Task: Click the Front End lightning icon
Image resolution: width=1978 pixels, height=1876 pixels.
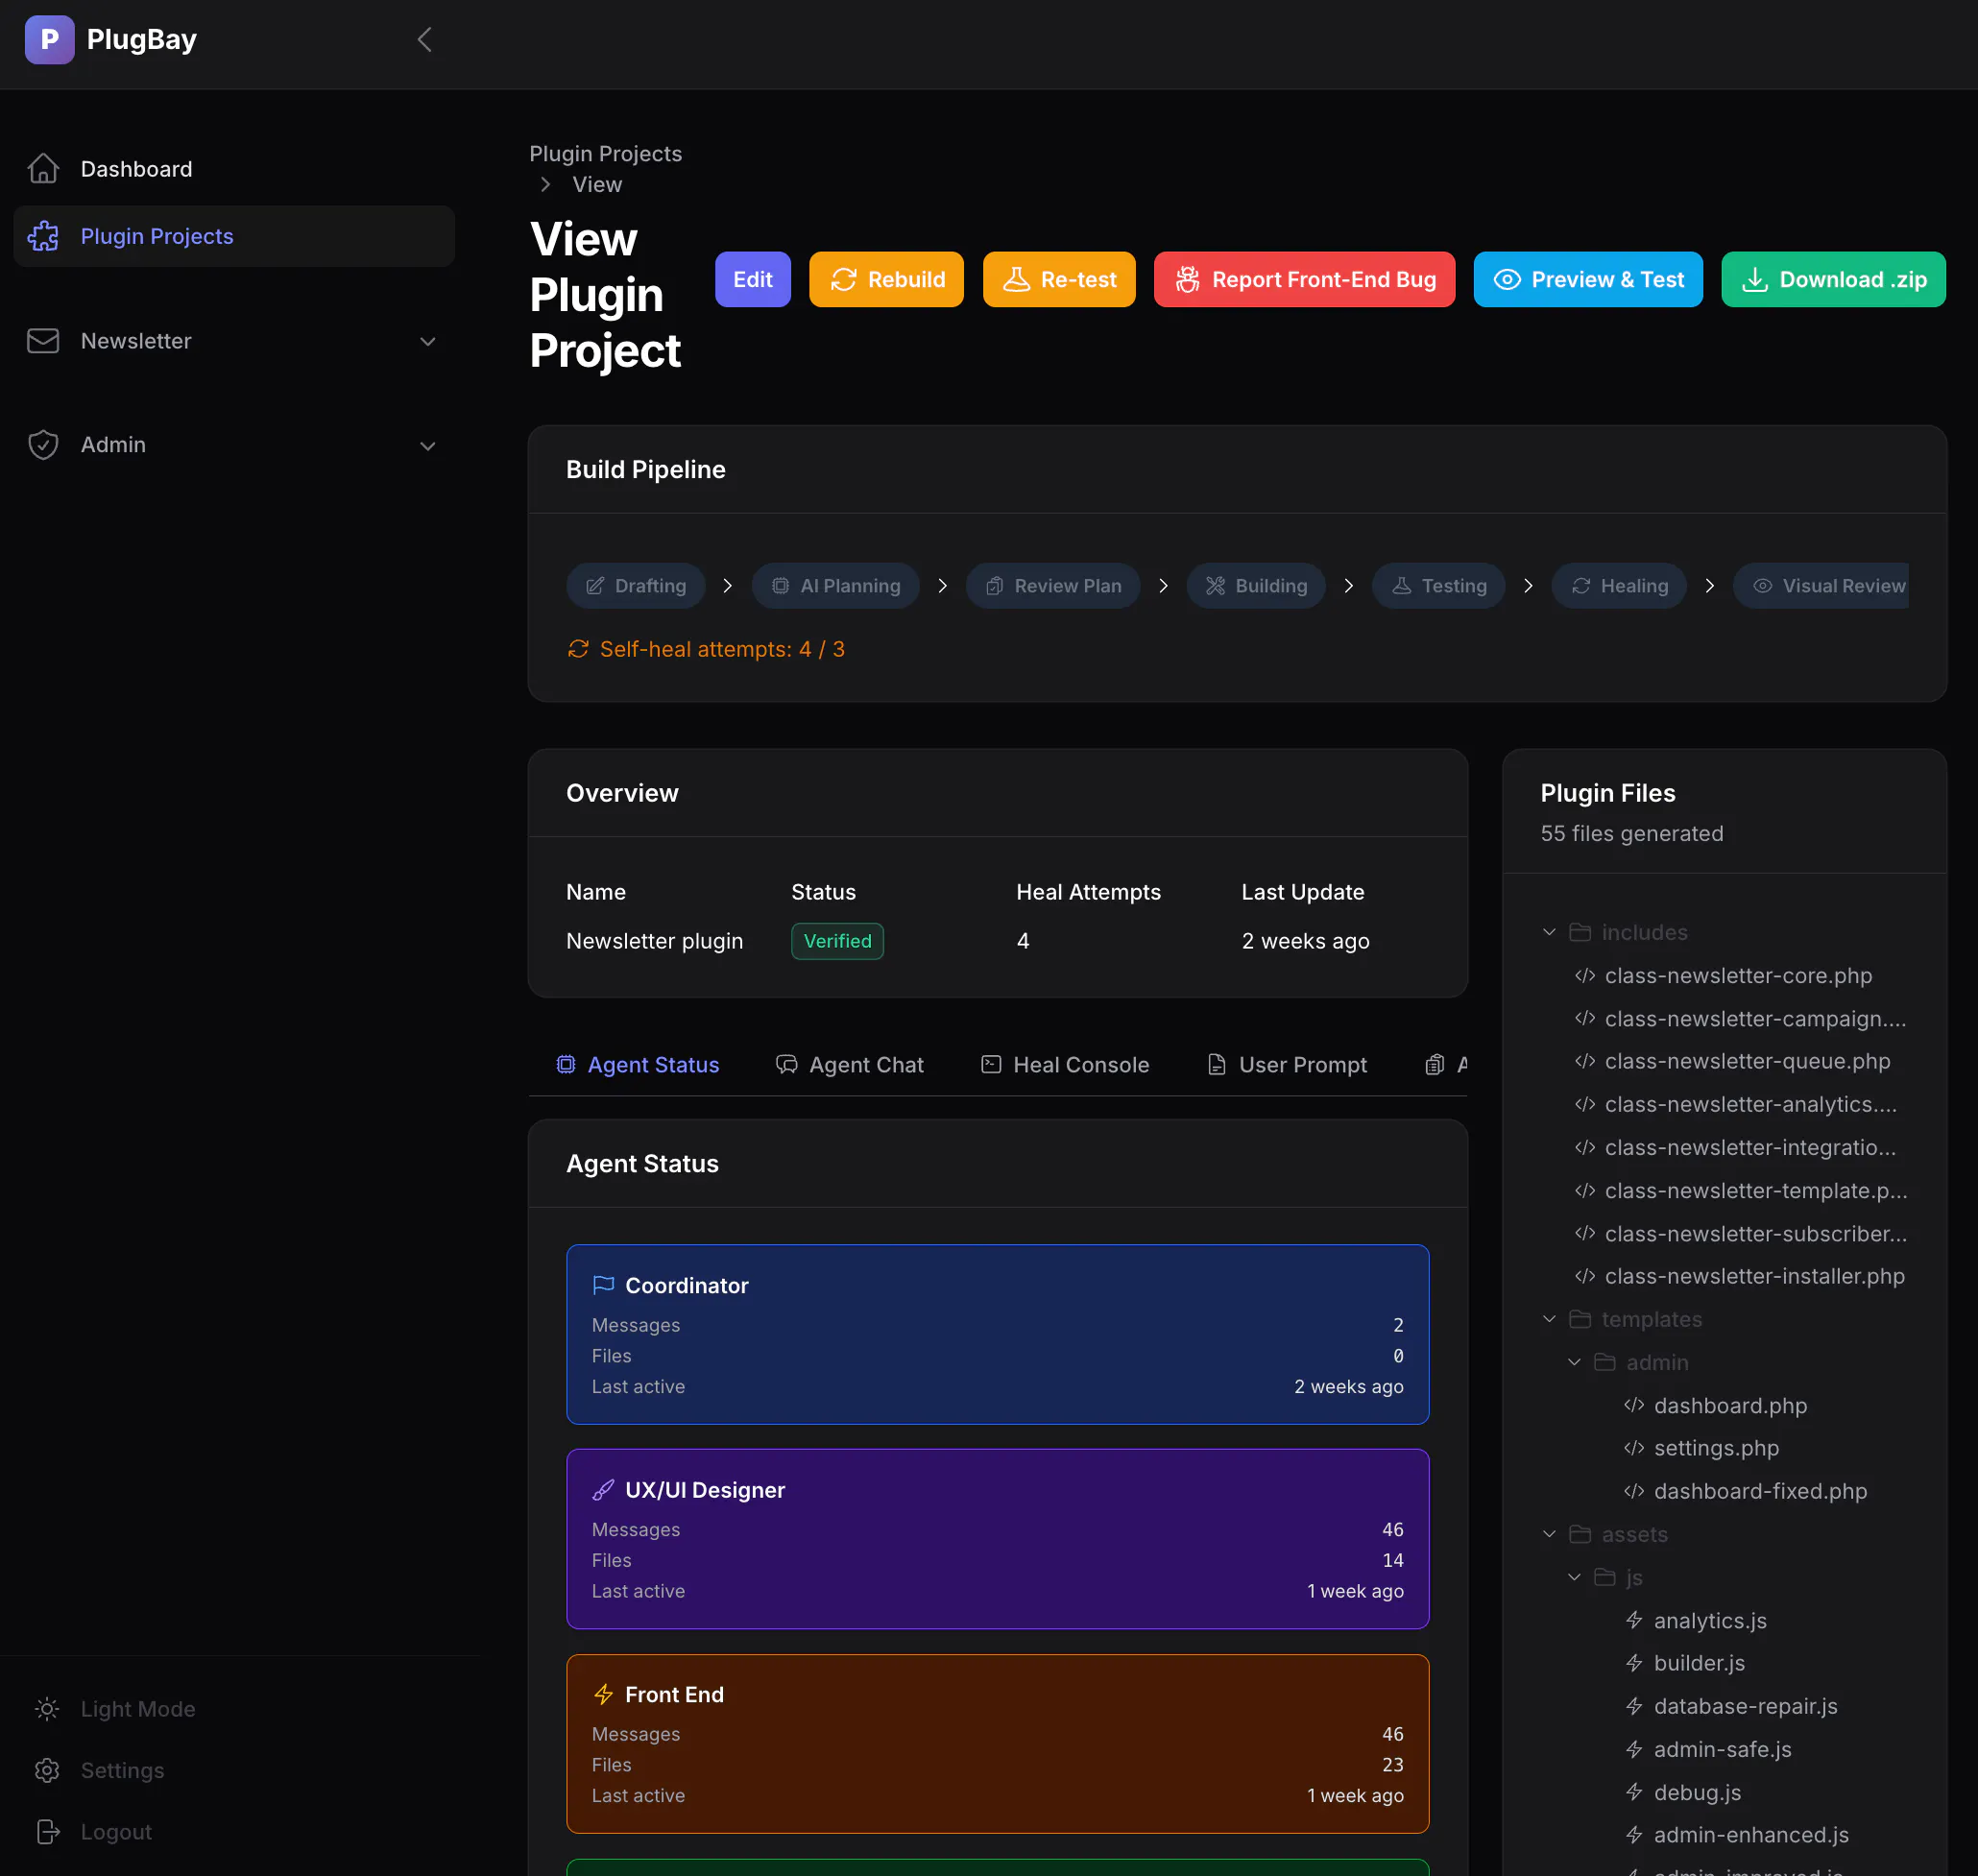Action: [603, 1694]
